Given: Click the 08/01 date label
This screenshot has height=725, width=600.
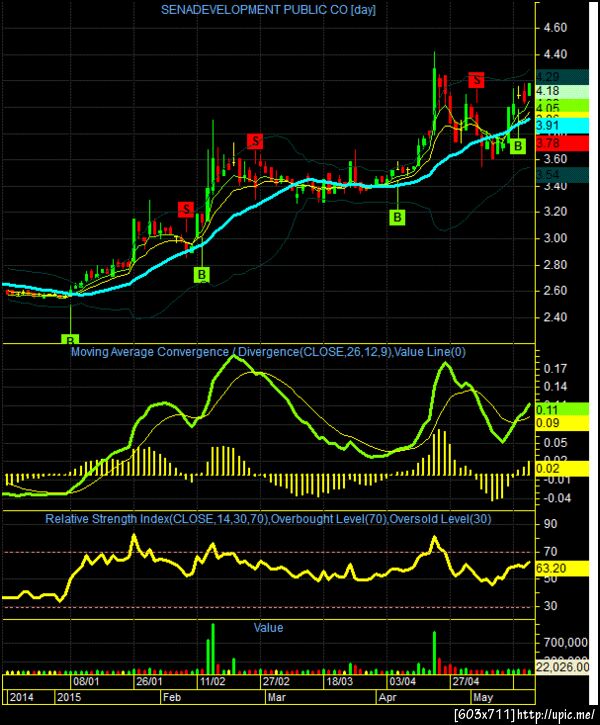Looking at the screenshot, I should click(86, 682).
